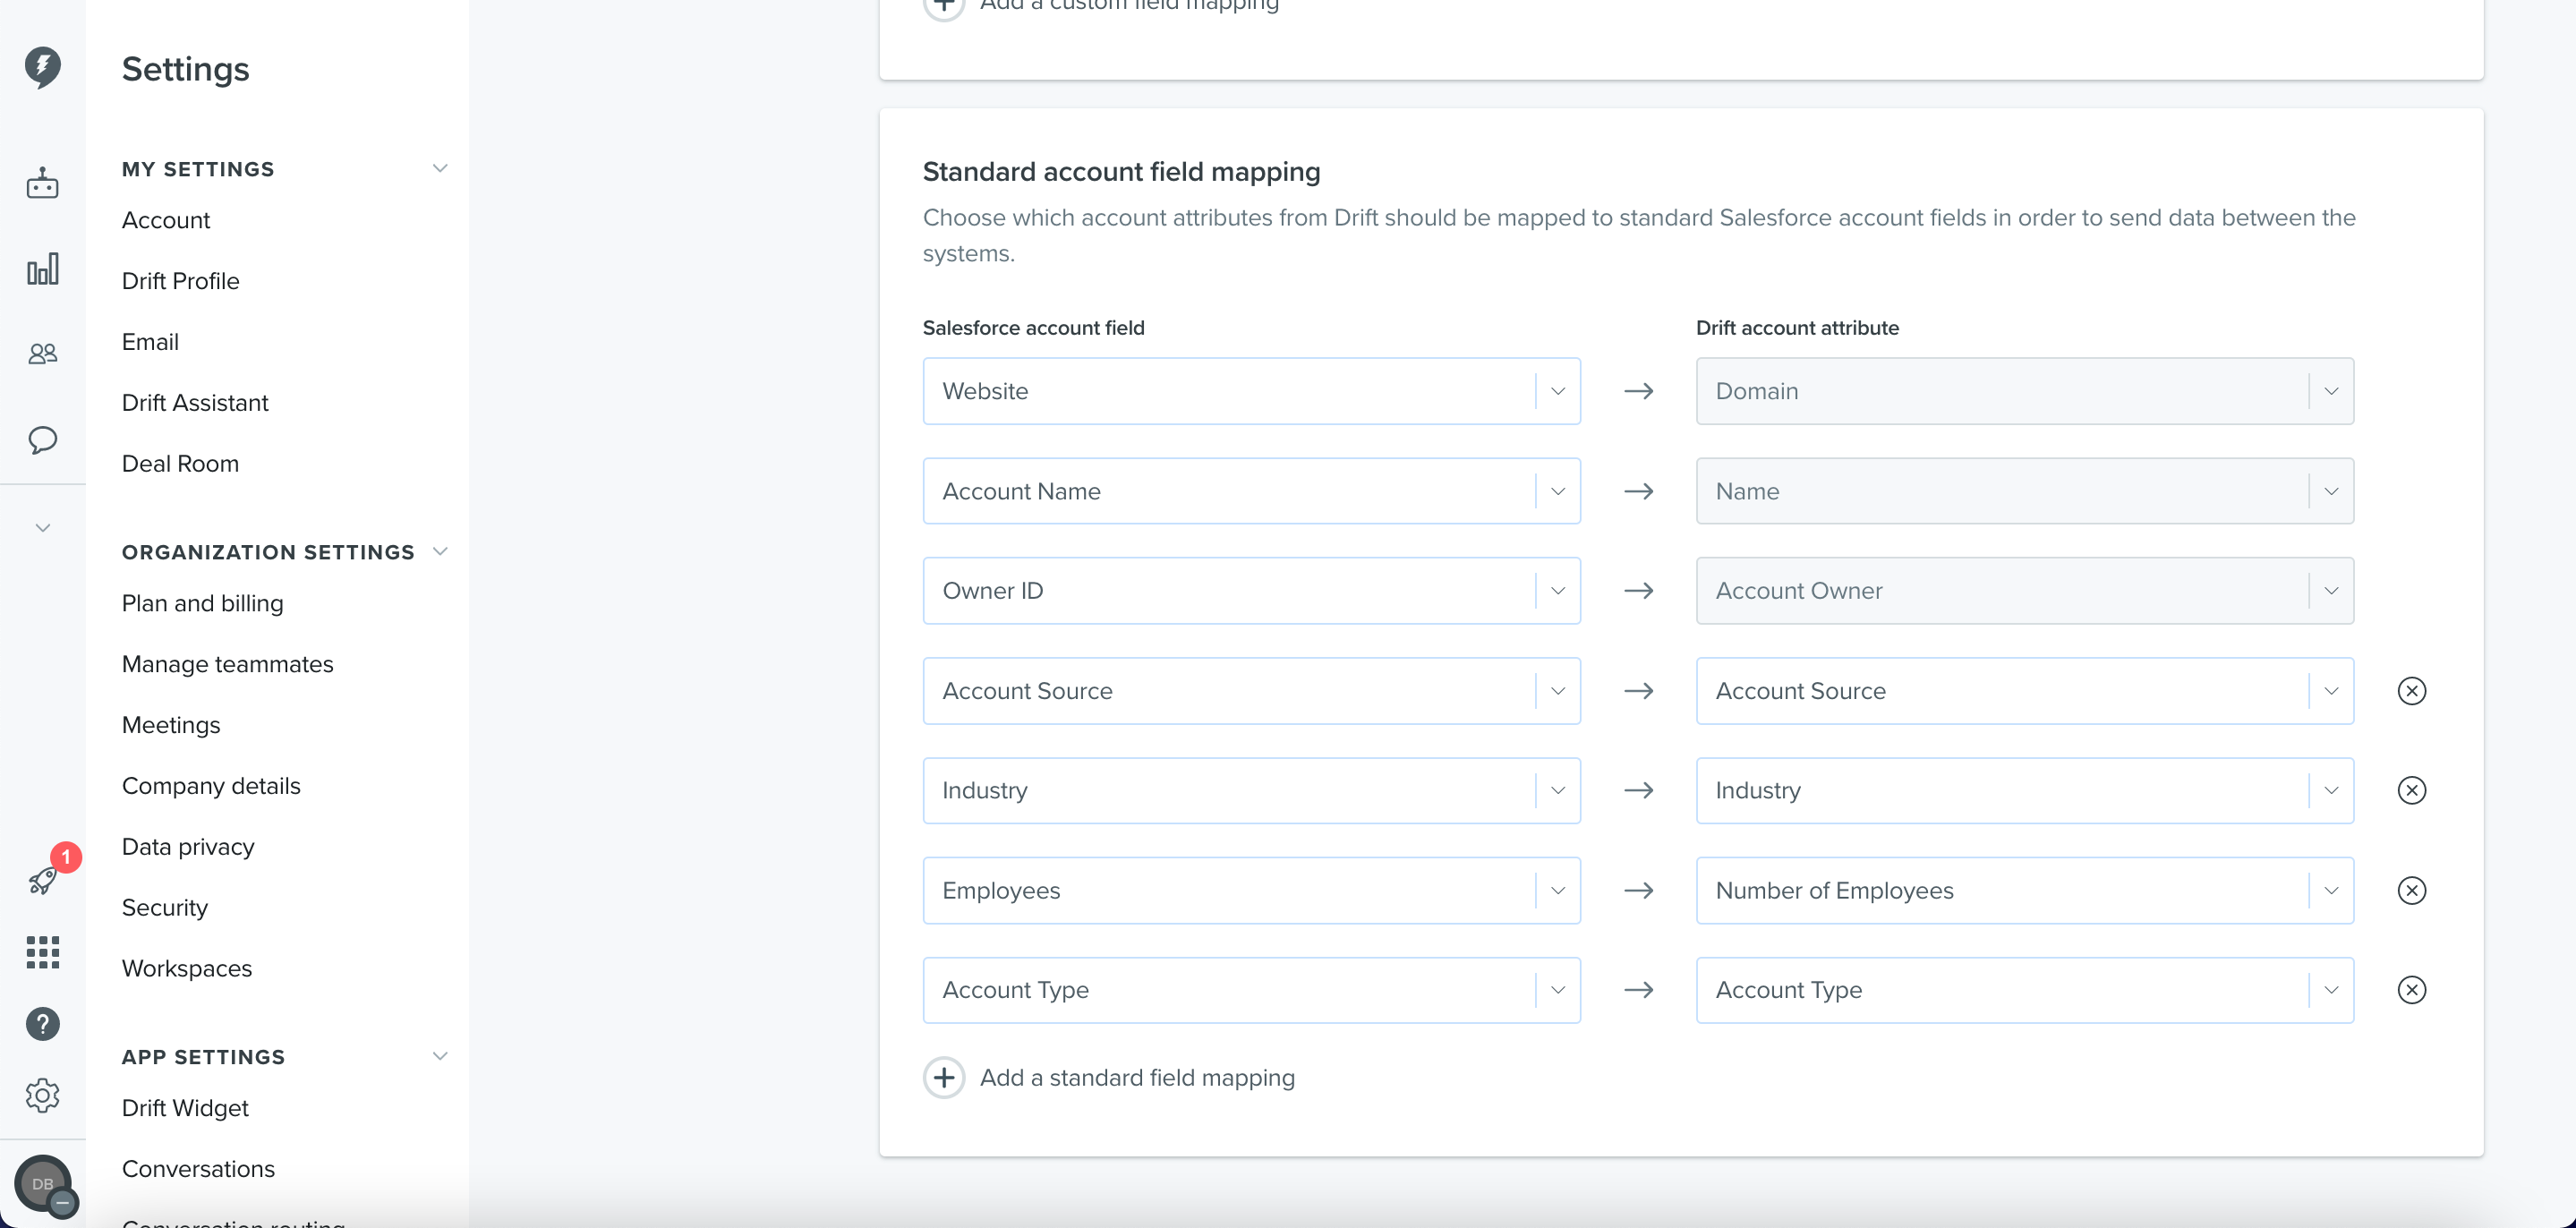Image resolution: width=2576 pixels, height=1228 pixels.
Task: Collapse the App Settings section
Action: pyautogui.click(x=440, y=1056)
